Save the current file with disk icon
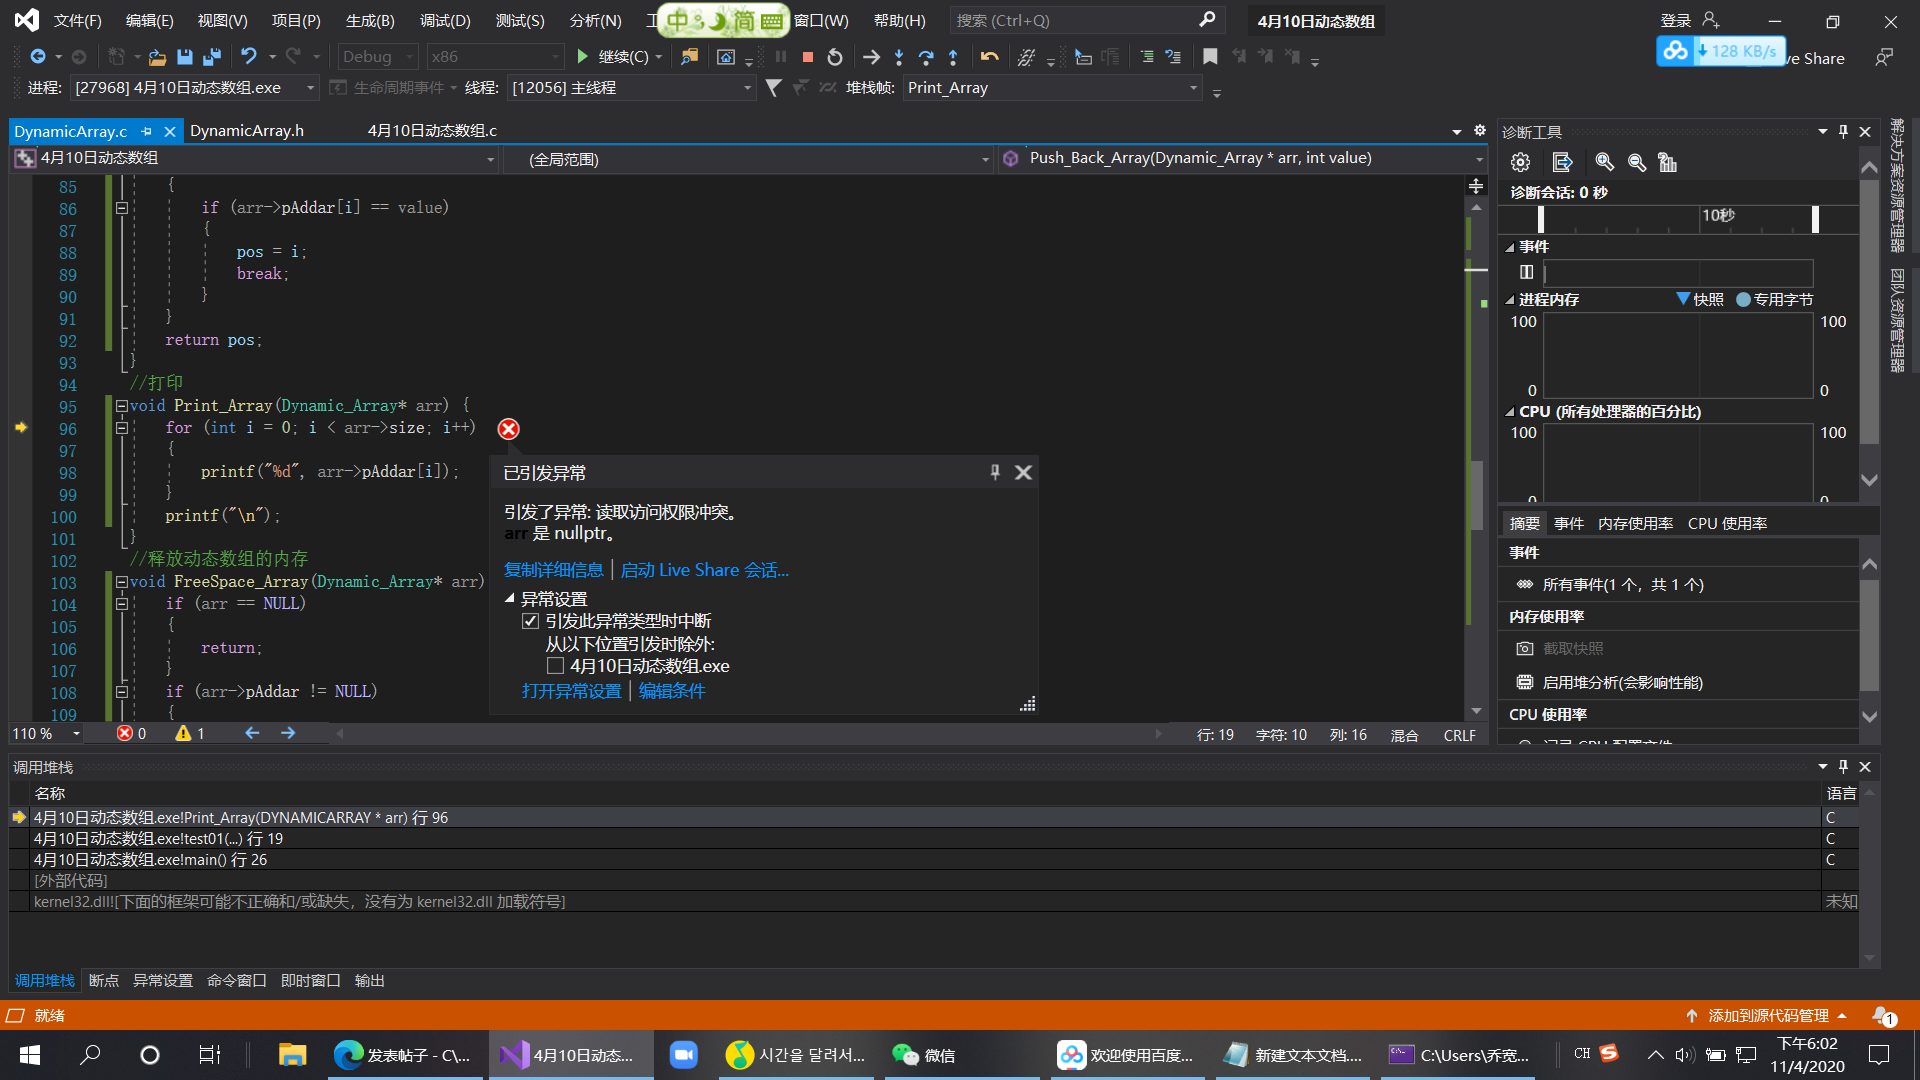Viewport: 1920px width, 1080px height. 184,57
